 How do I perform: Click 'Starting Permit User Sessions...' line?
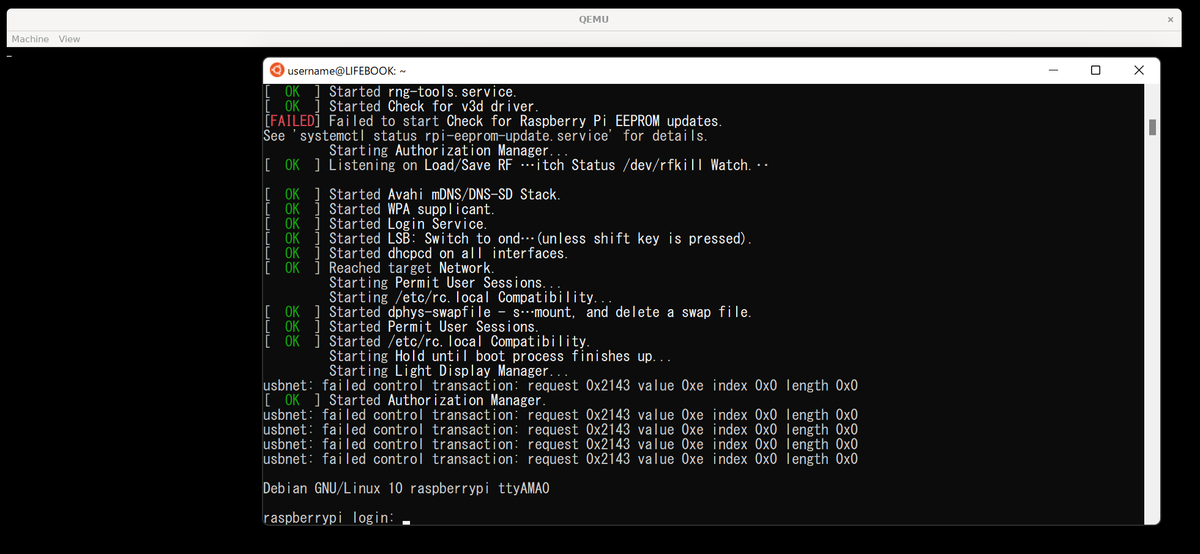[446, 283]
